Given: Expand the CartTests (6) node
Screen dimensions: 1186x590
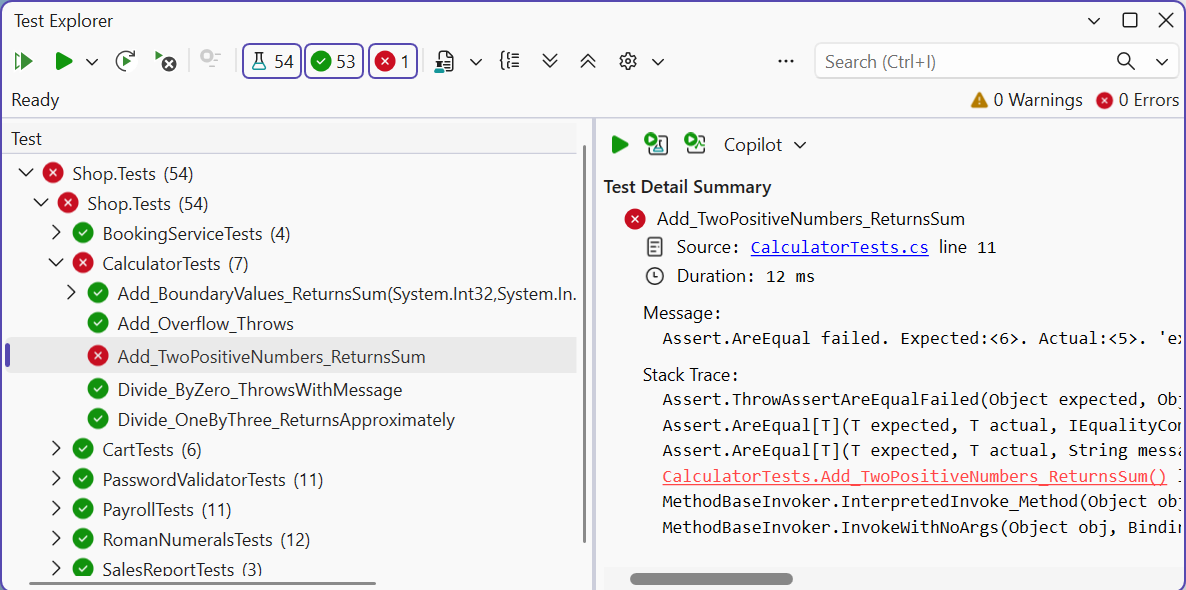Looking at the screenshot, I should pyautogui.click(x=56, y=449).
